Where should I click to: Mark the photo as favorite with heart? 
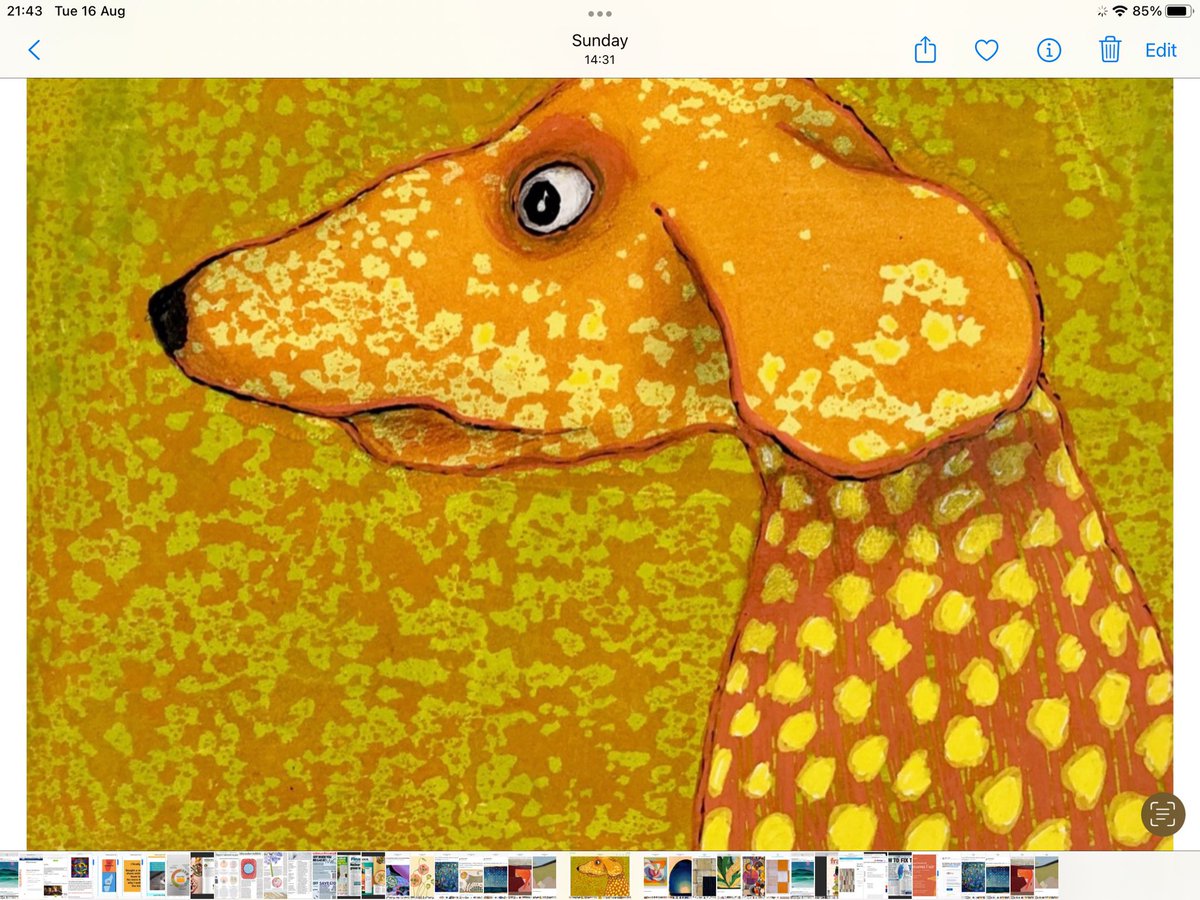987,50
